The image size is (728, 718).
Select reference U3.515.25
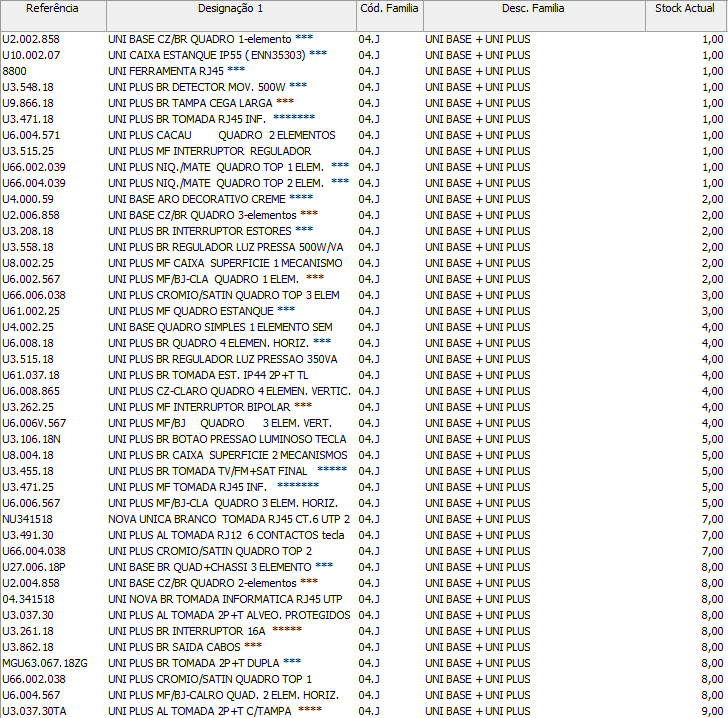click(28, 151)
